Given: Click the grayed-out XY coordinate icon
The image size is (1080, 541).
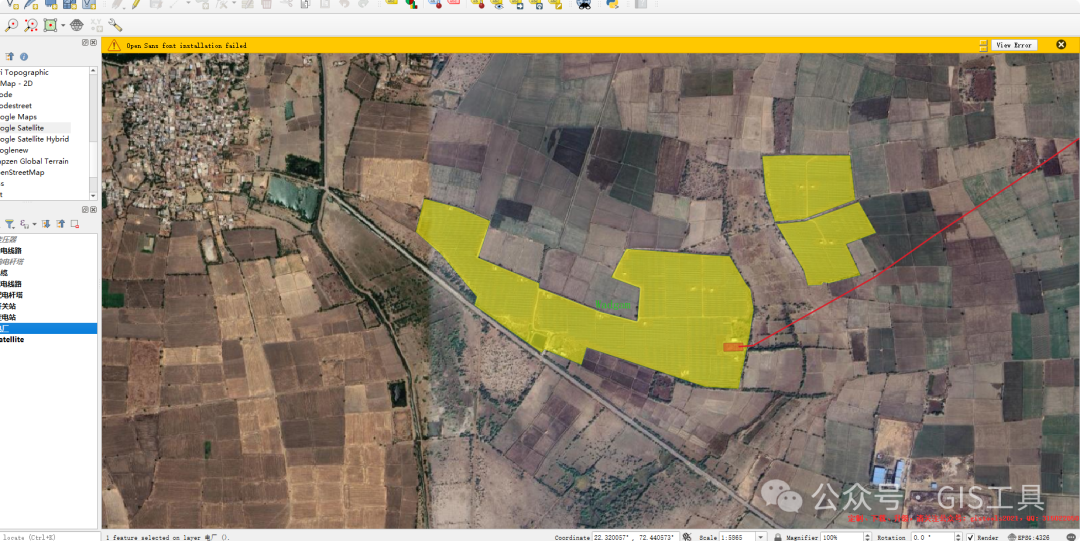Looking at the screenshot, I should point(96,25).
